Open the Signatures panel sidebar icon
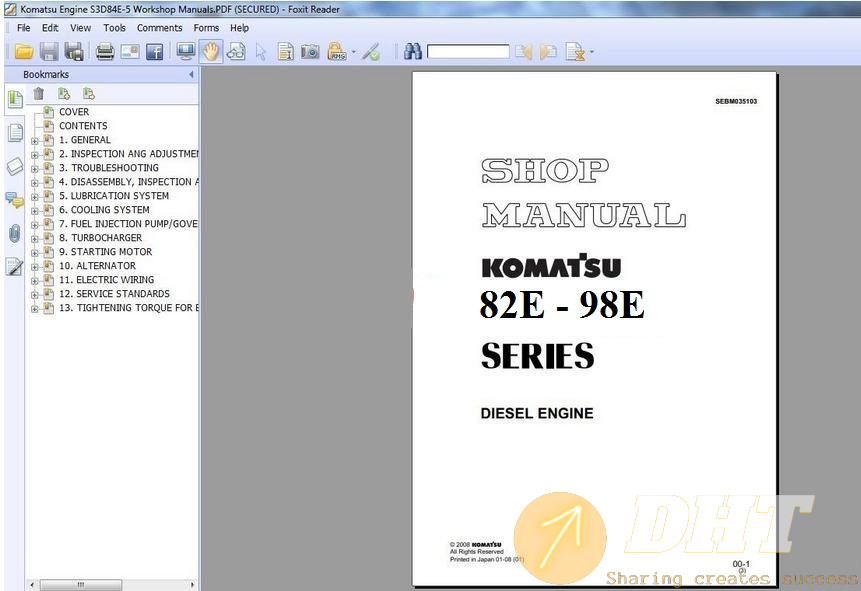Screen dimensions: 861x591 [x=14, y=267]
